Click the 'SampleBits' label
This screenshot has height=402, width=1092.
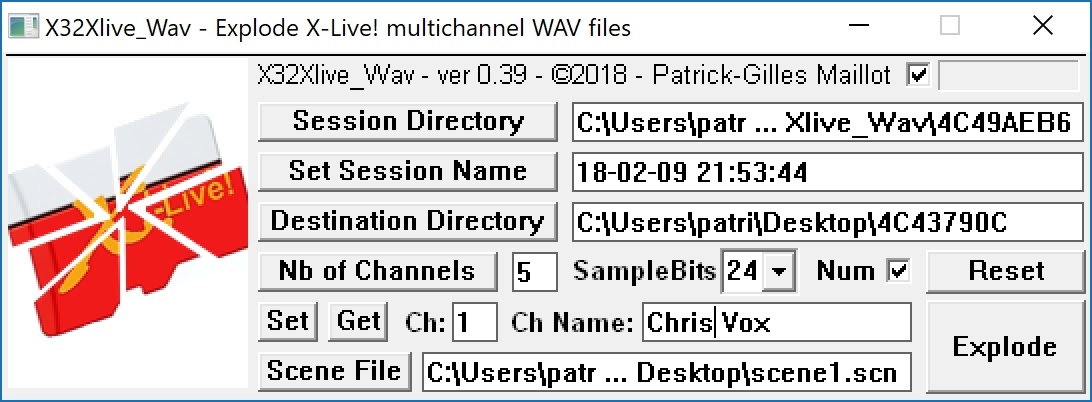(x=645, y=271)
